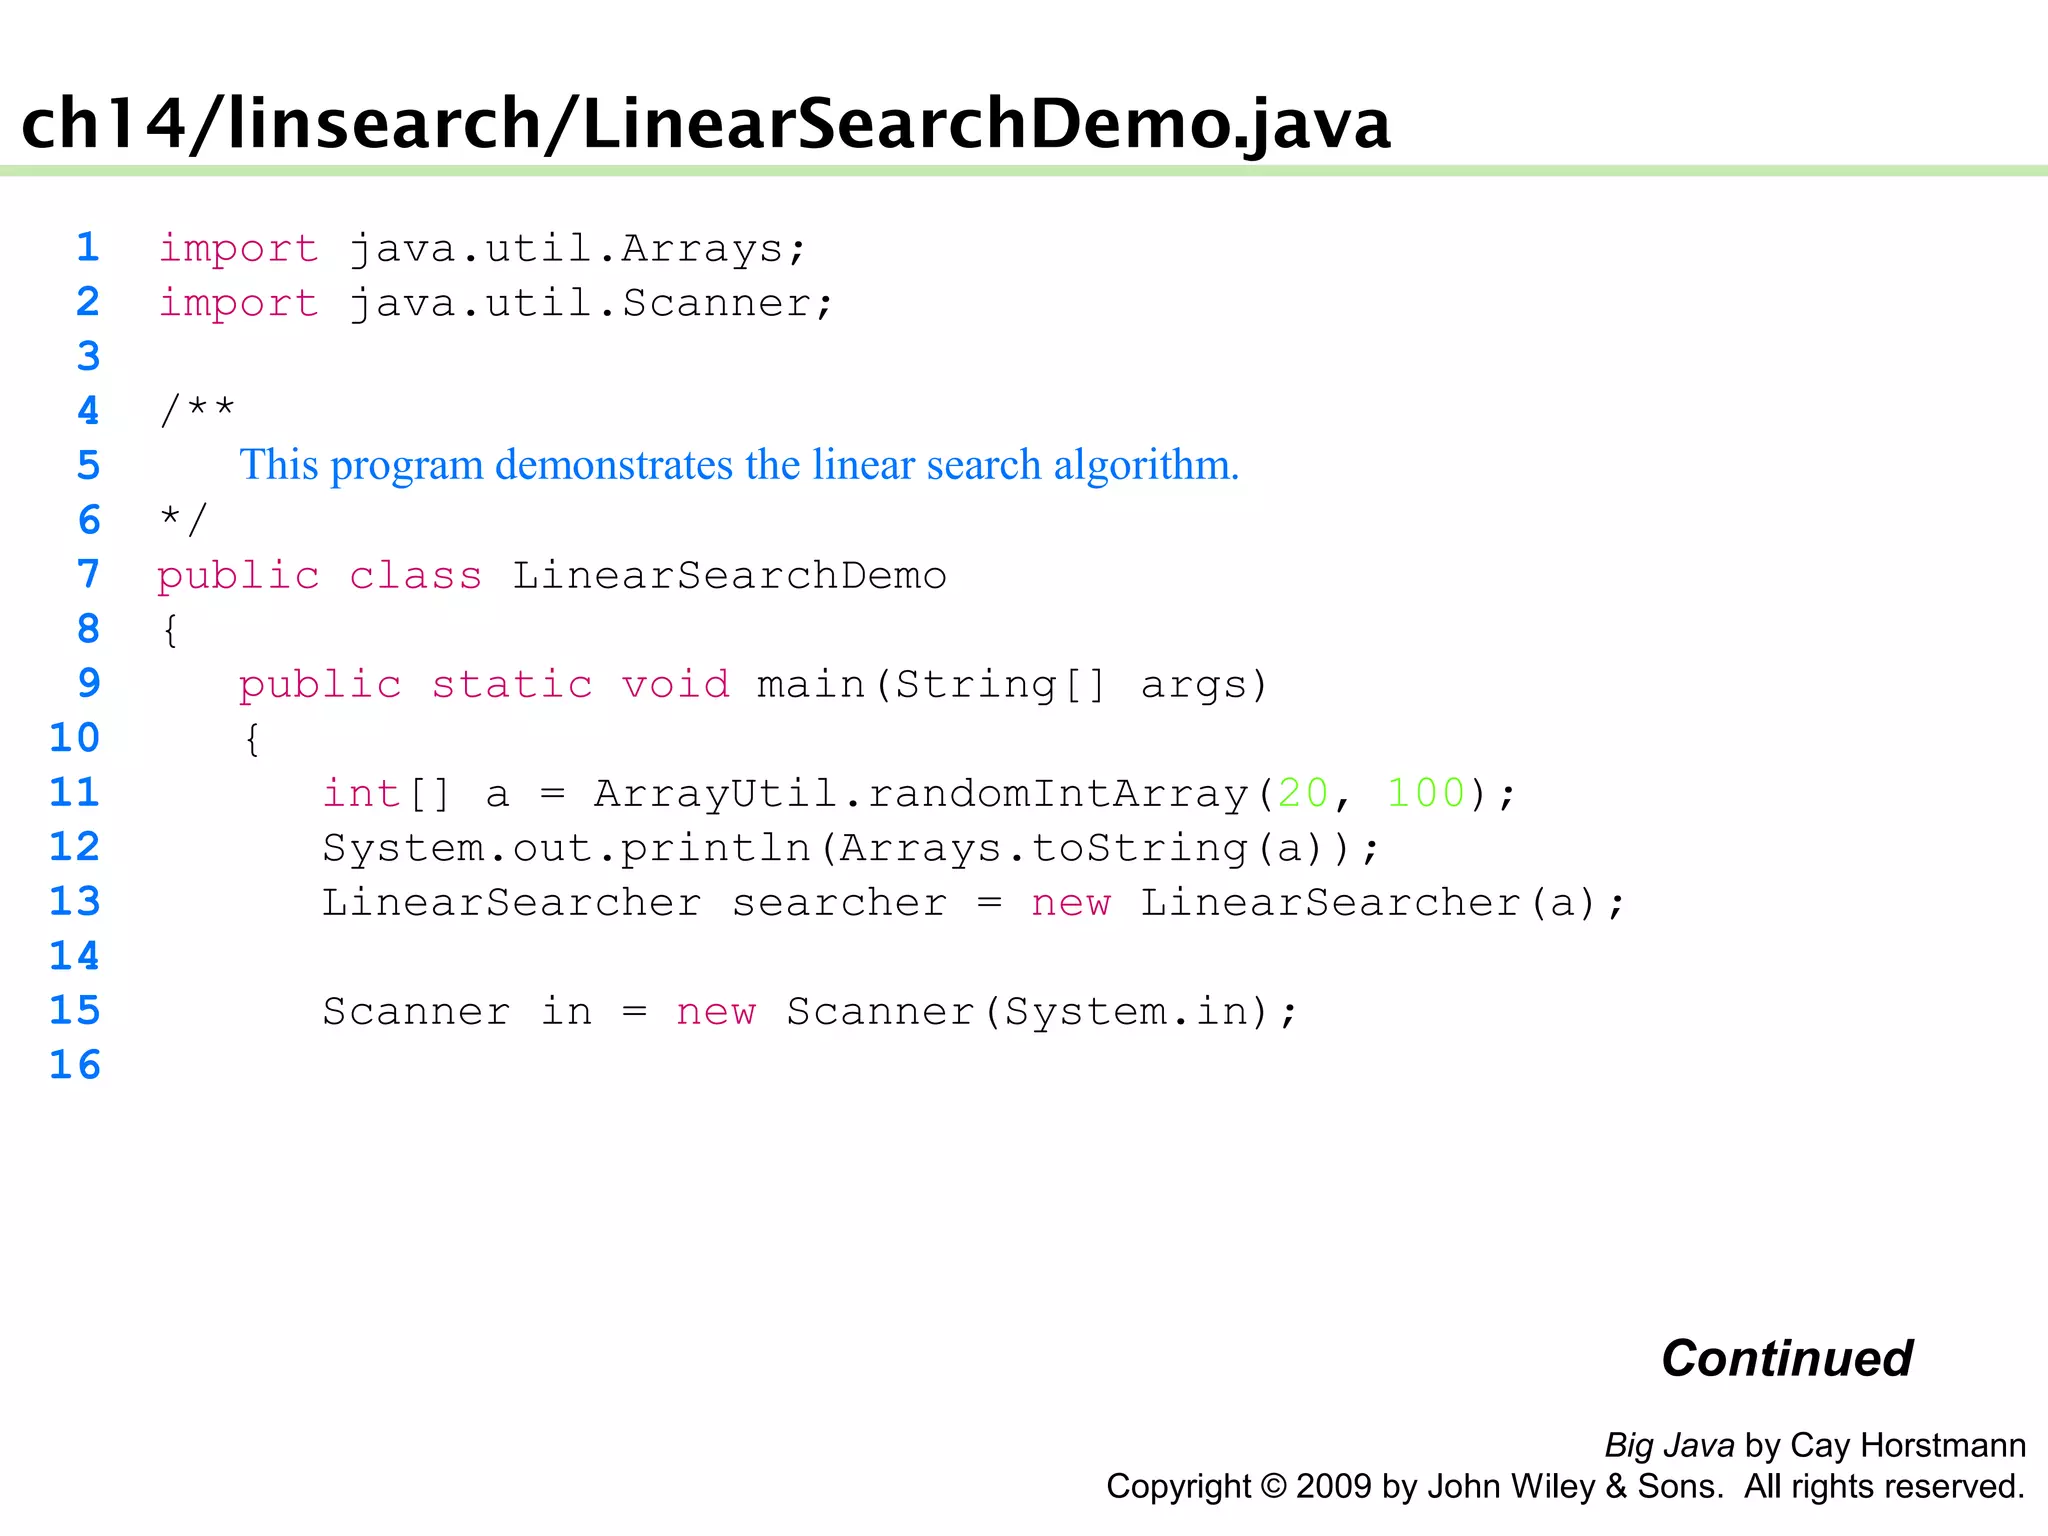
Task: Click the 'Continued' label
Action: pyautogui.click(x=1787, y=1359)
